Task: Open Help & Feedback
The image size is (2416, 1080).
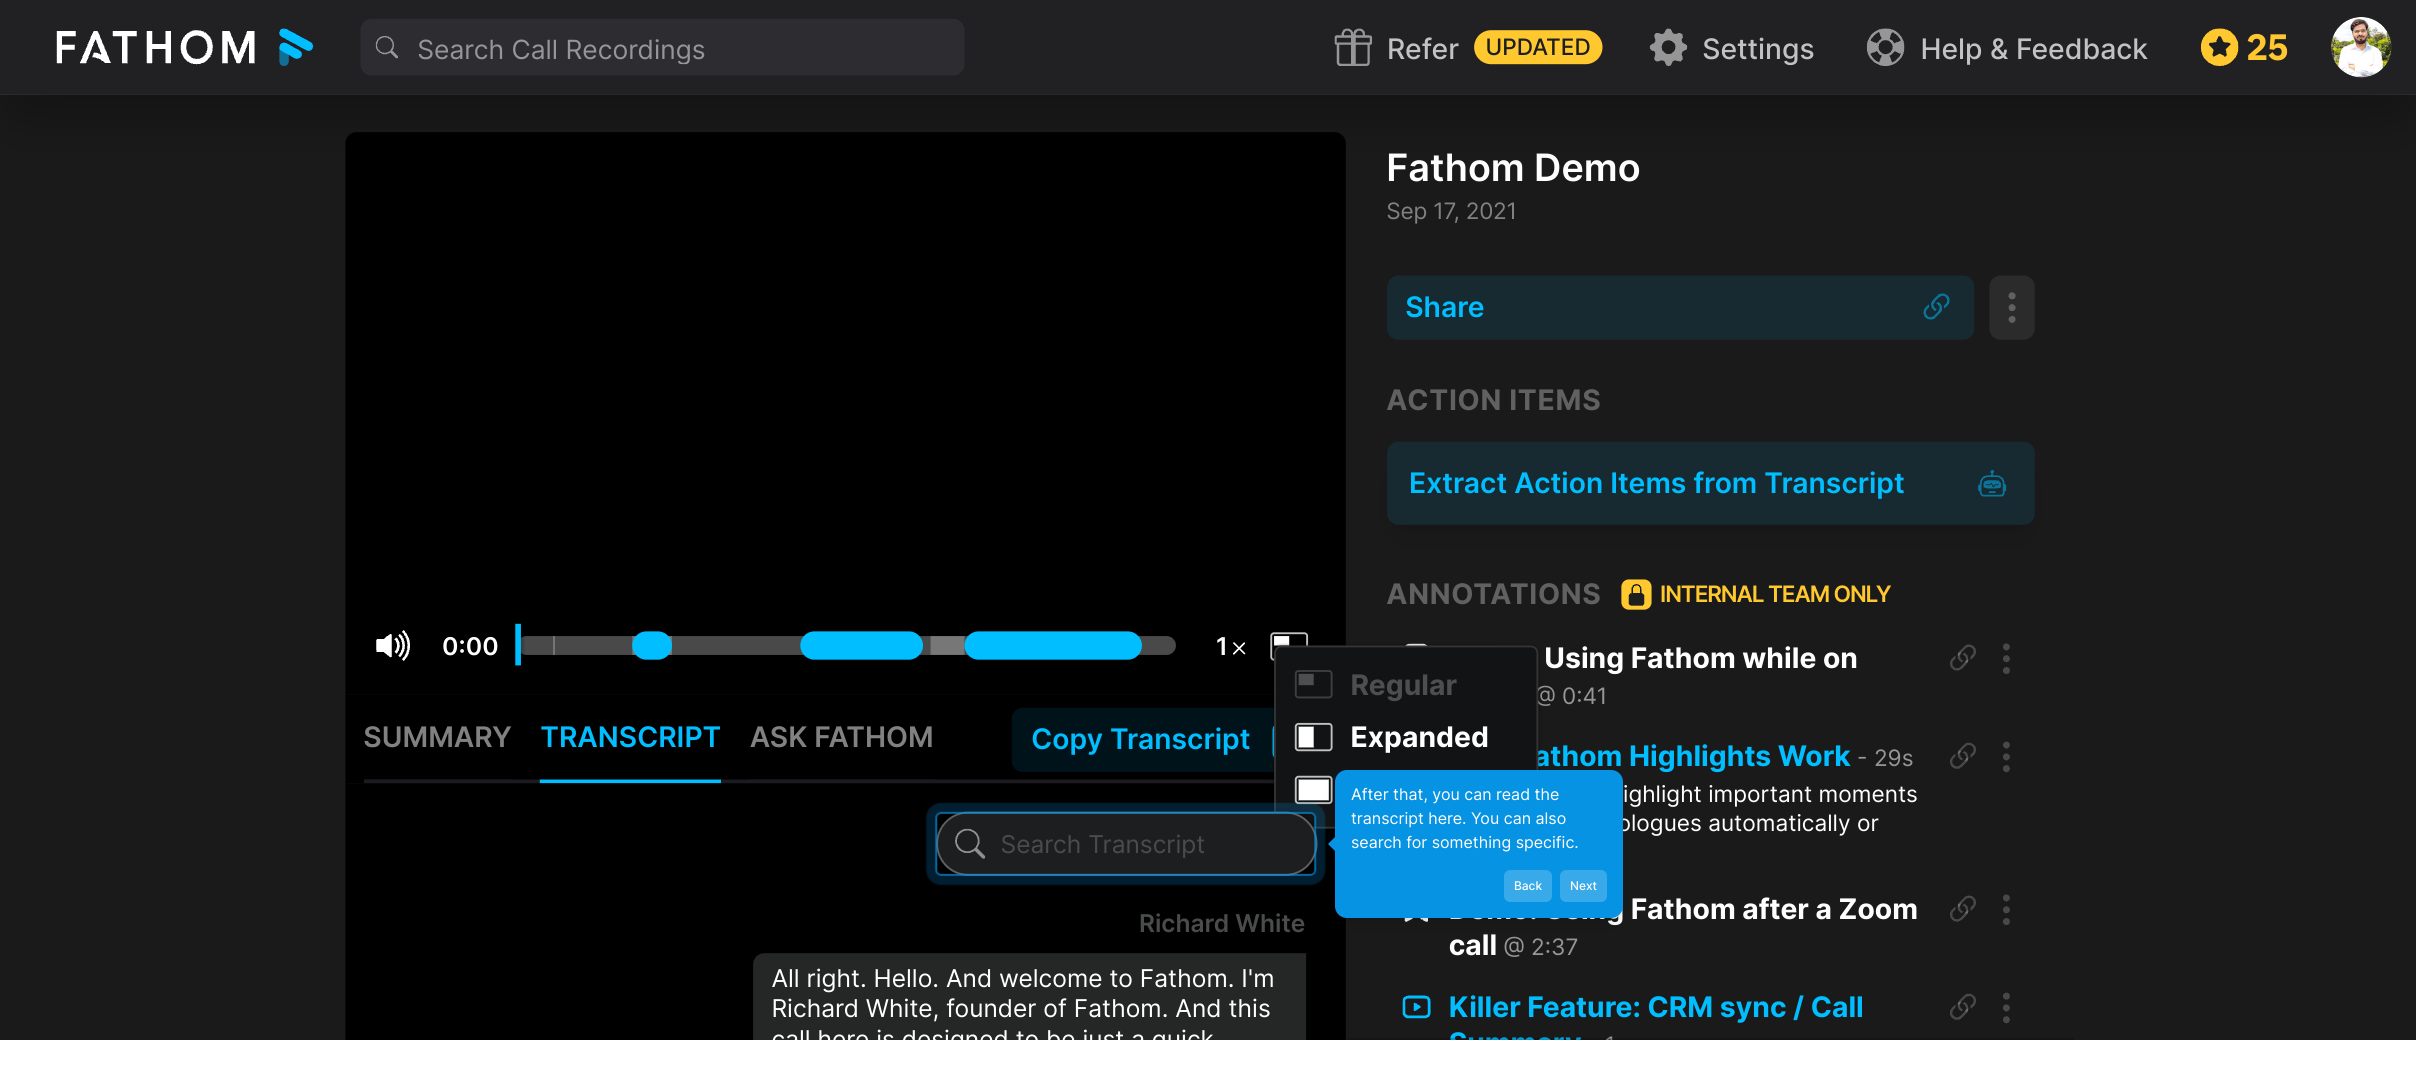Action: pyautogui.click(x=2033, y=48)
